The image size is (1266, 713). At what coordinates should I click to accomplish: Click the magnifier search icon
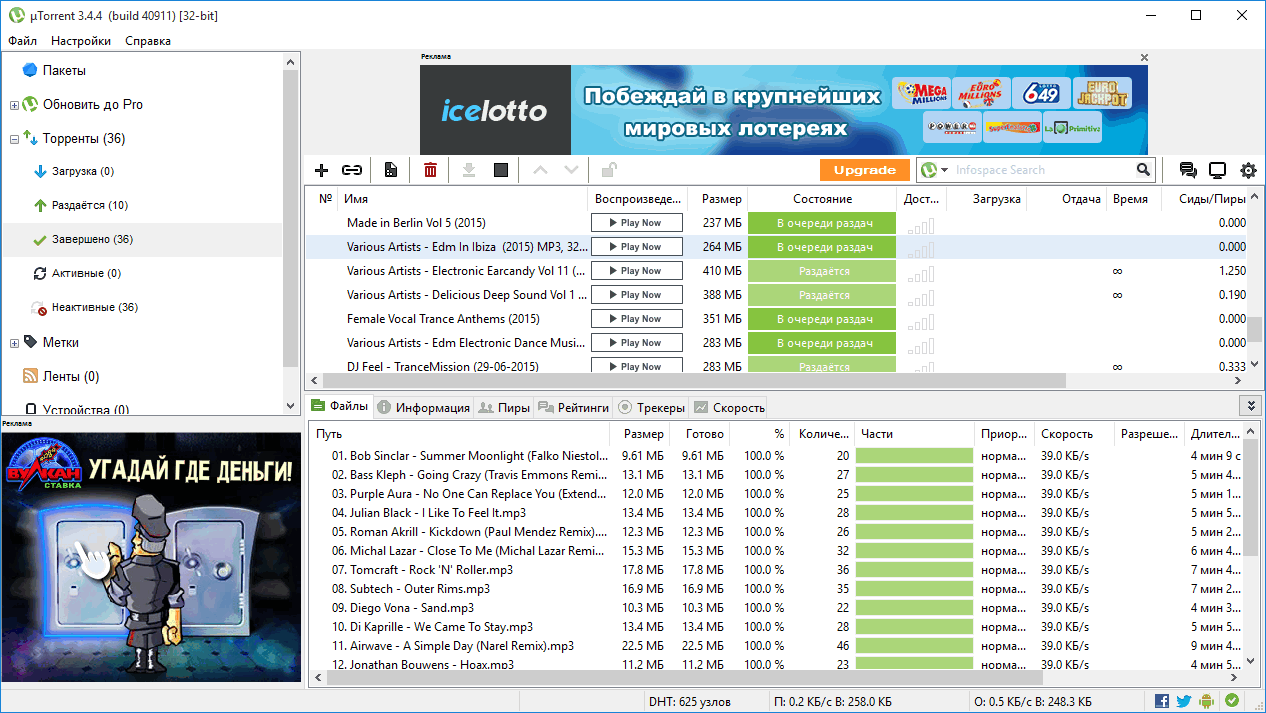coord(1143,170)
